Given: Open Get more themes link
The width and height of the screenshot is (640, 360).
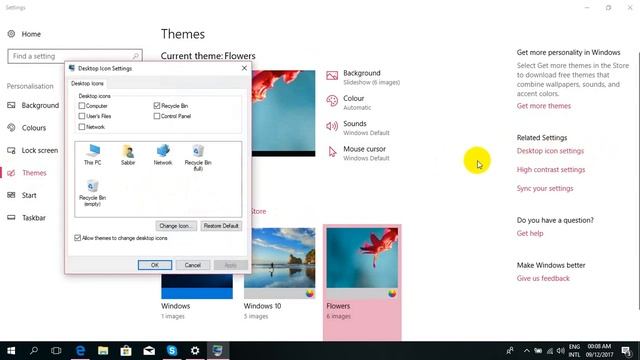Looking at the screenshot, I should click(x=544, y=106).
